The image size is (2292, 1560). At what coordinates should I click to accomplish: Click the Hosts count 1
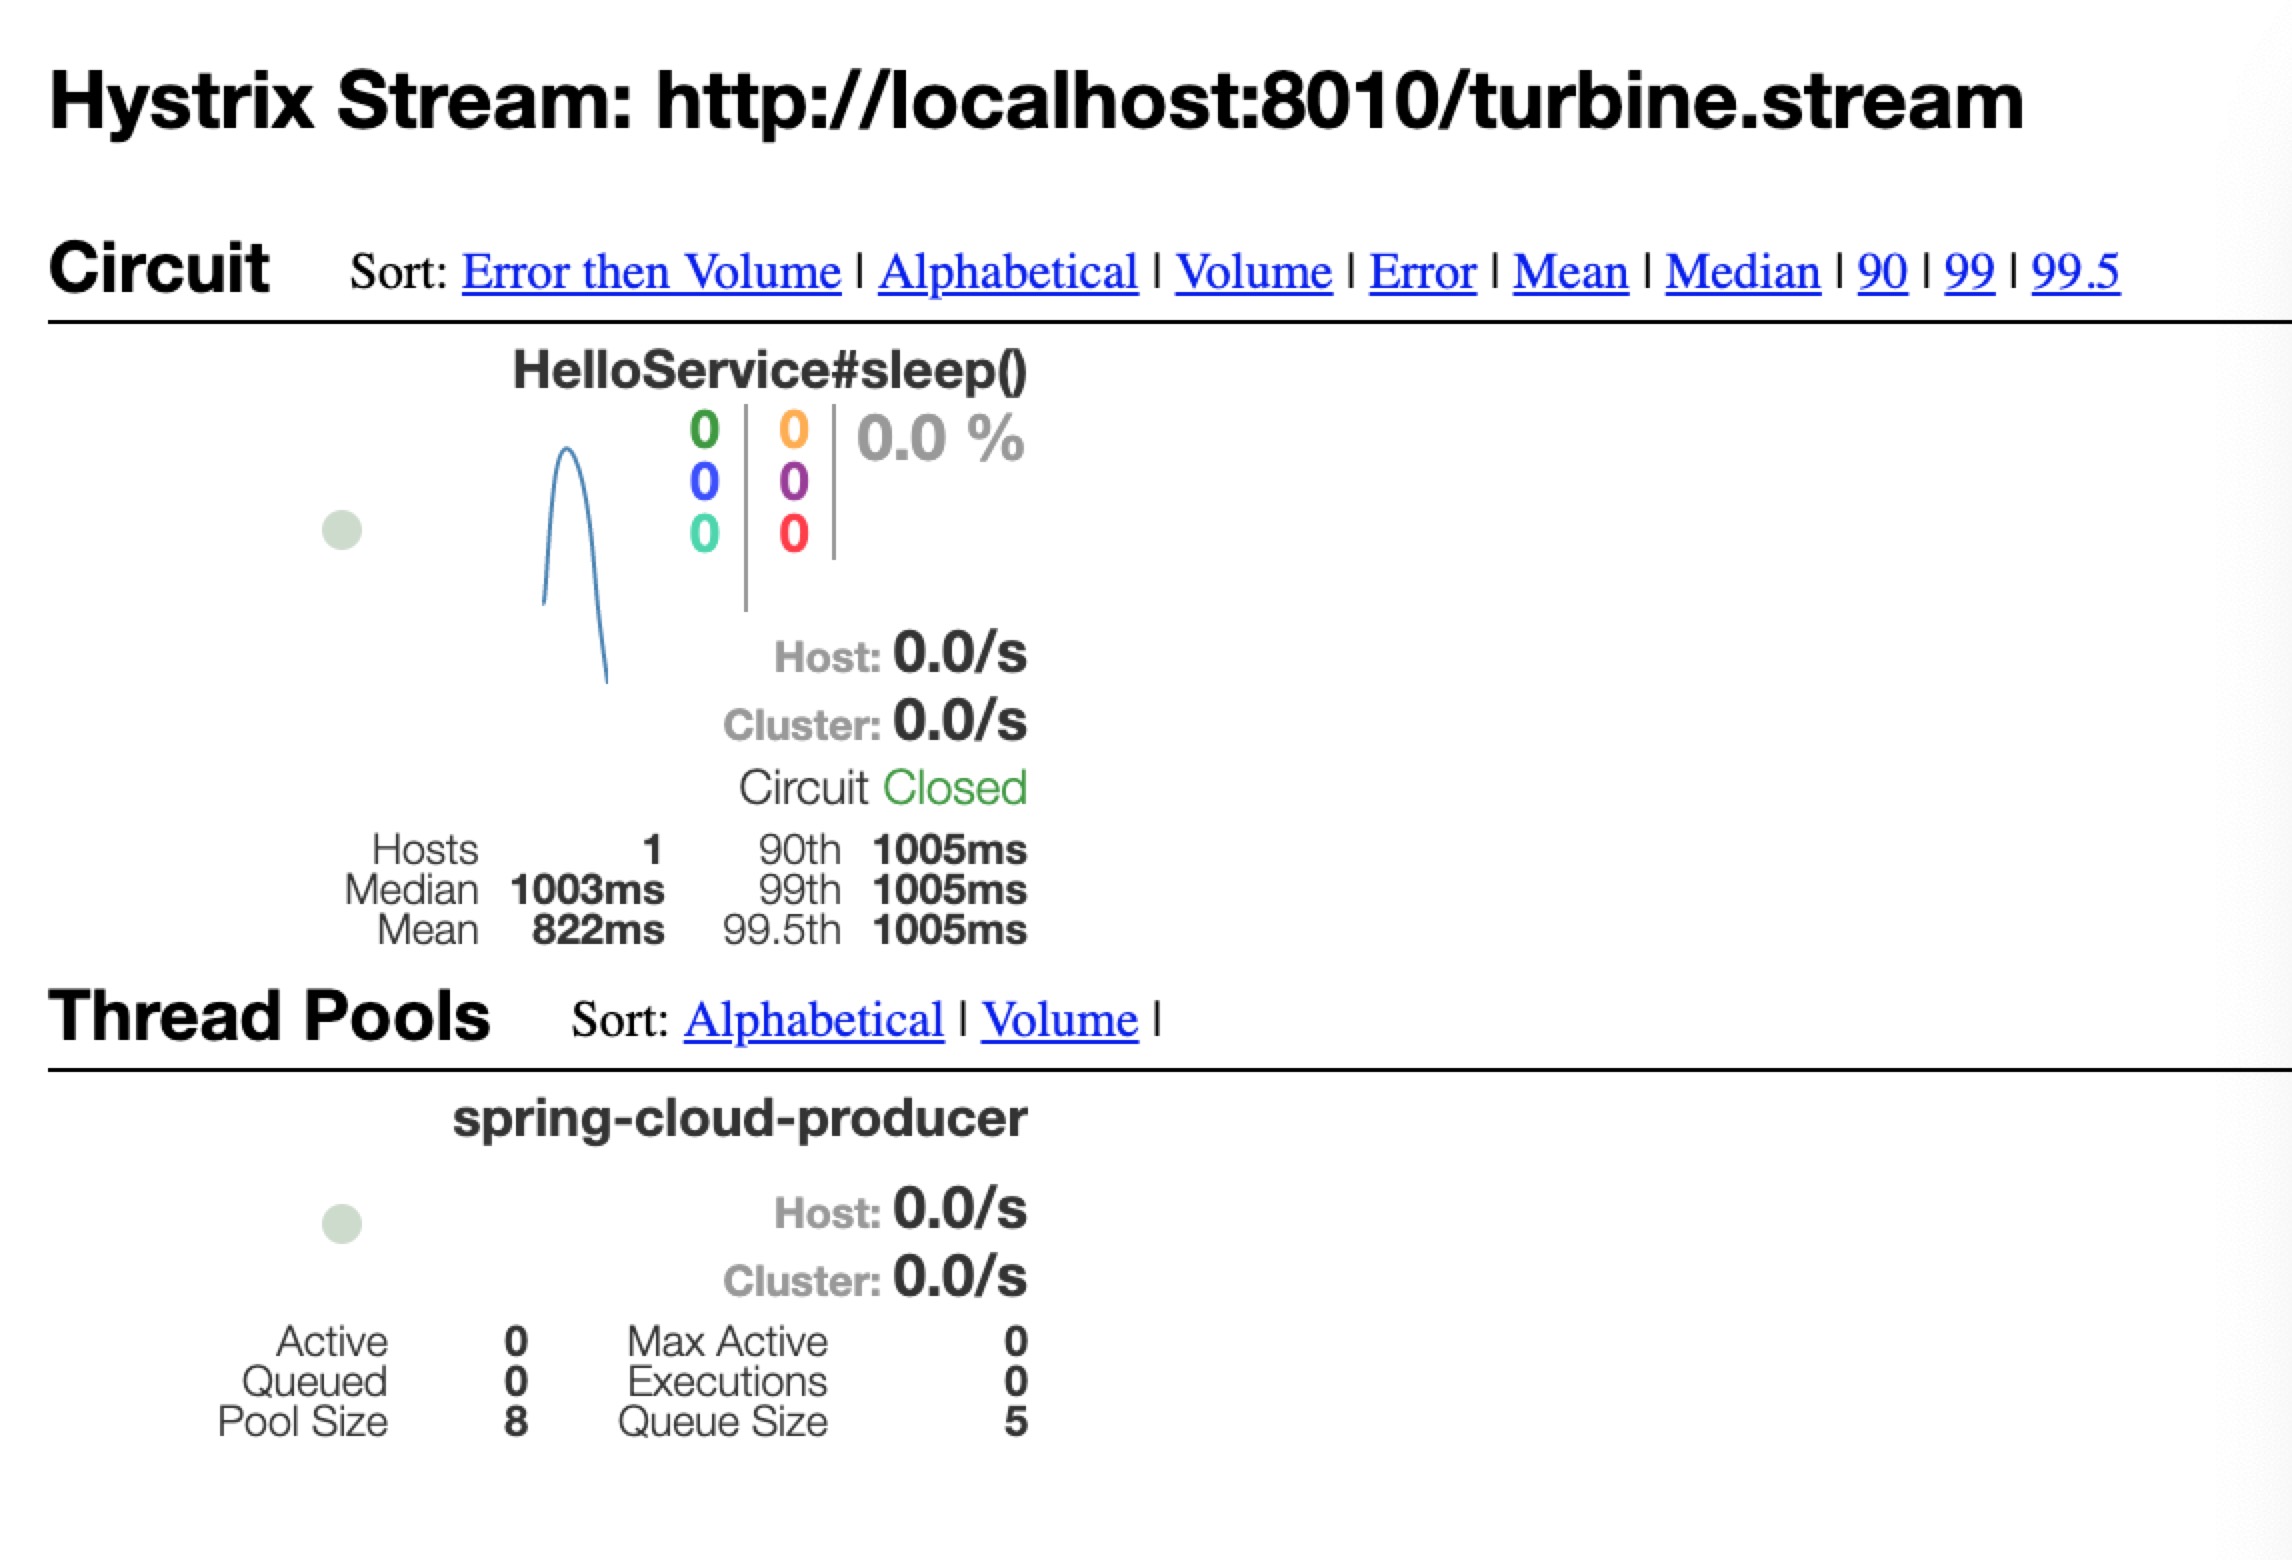click(652, 850)
